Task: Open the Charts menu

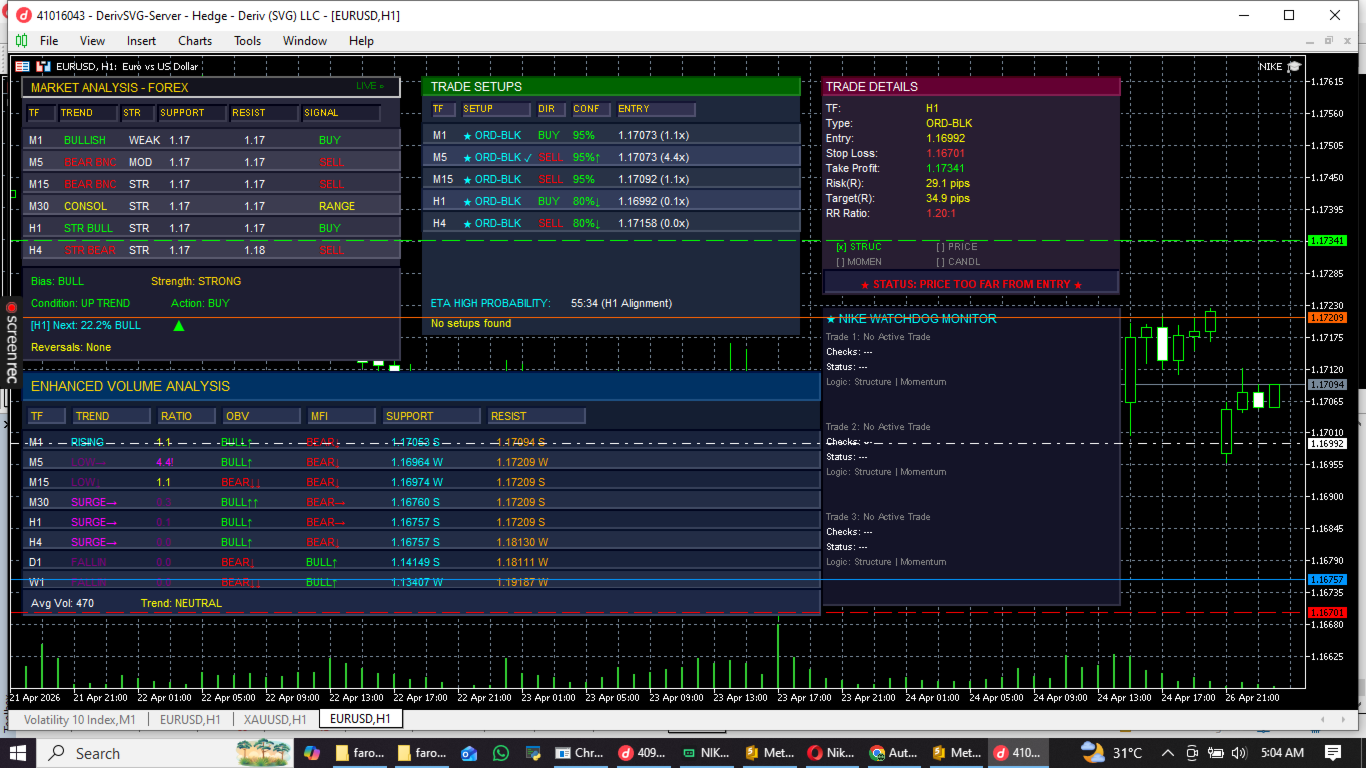Action: point(195,41)
